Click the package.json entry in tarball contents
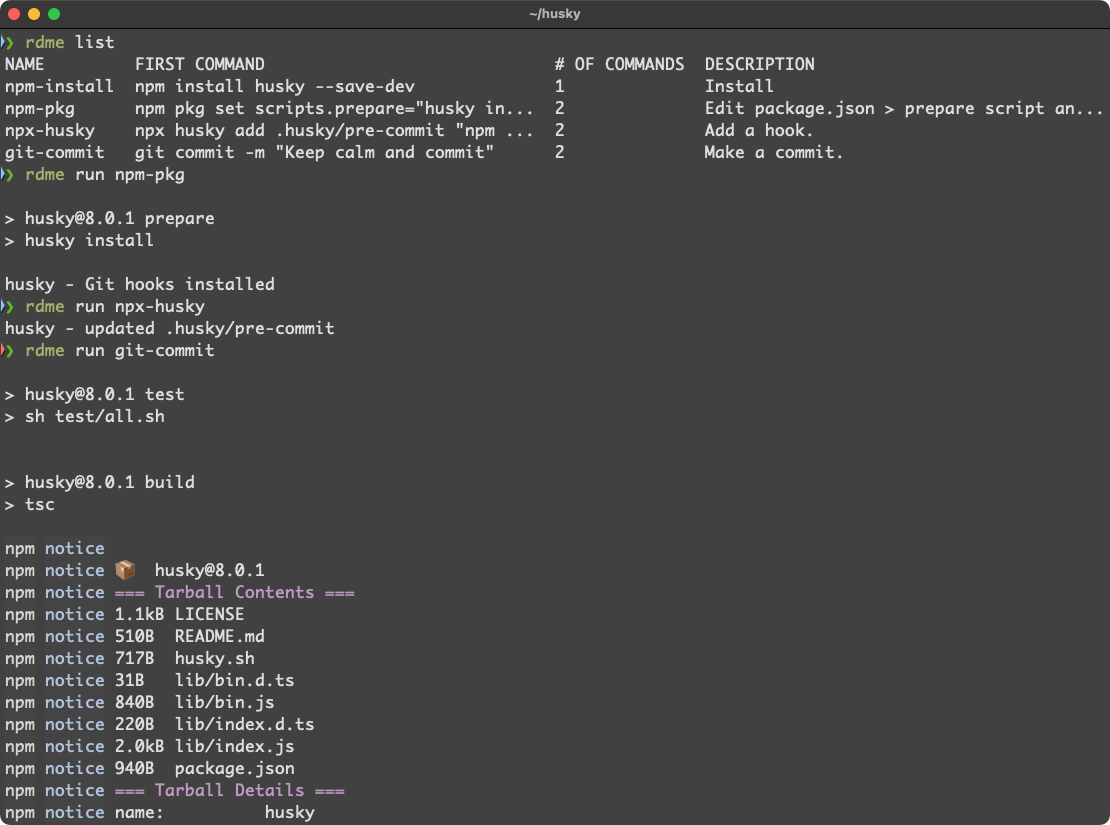The image size is (1110, 825). click(x=234, y=768)
